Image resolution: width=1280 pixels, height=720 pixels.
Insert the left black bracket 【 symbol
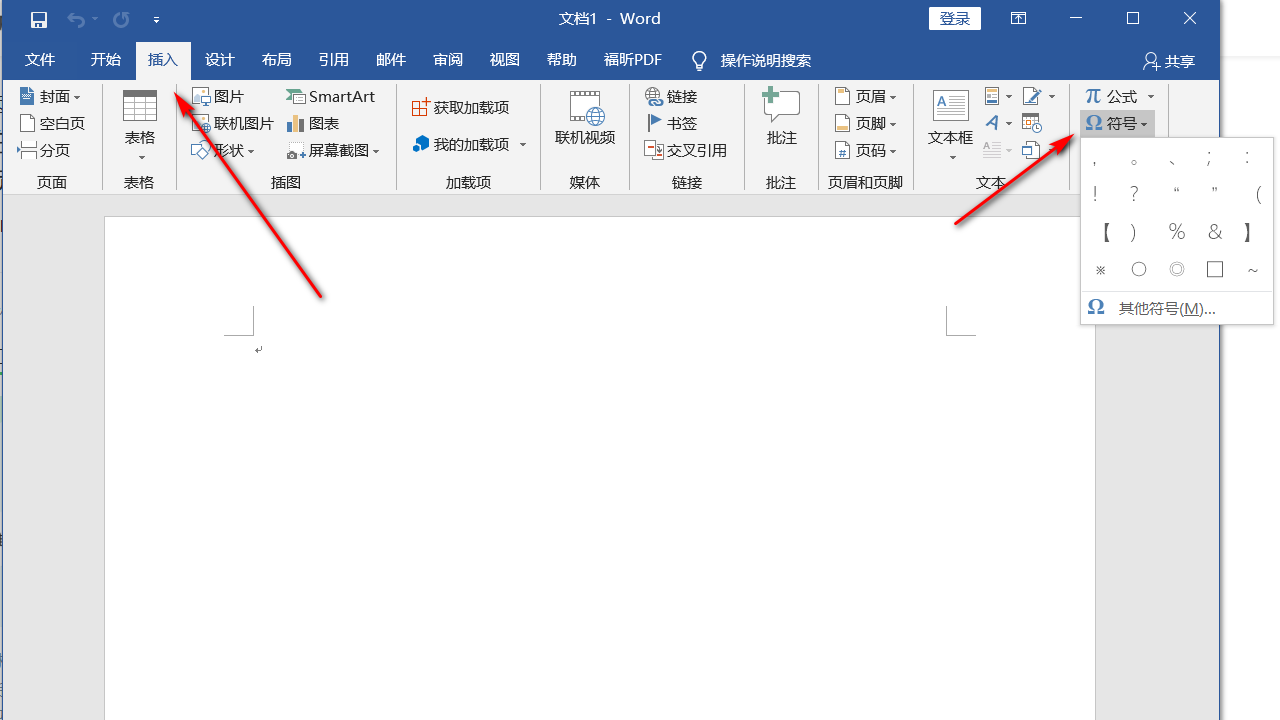tap(1106, 232)
